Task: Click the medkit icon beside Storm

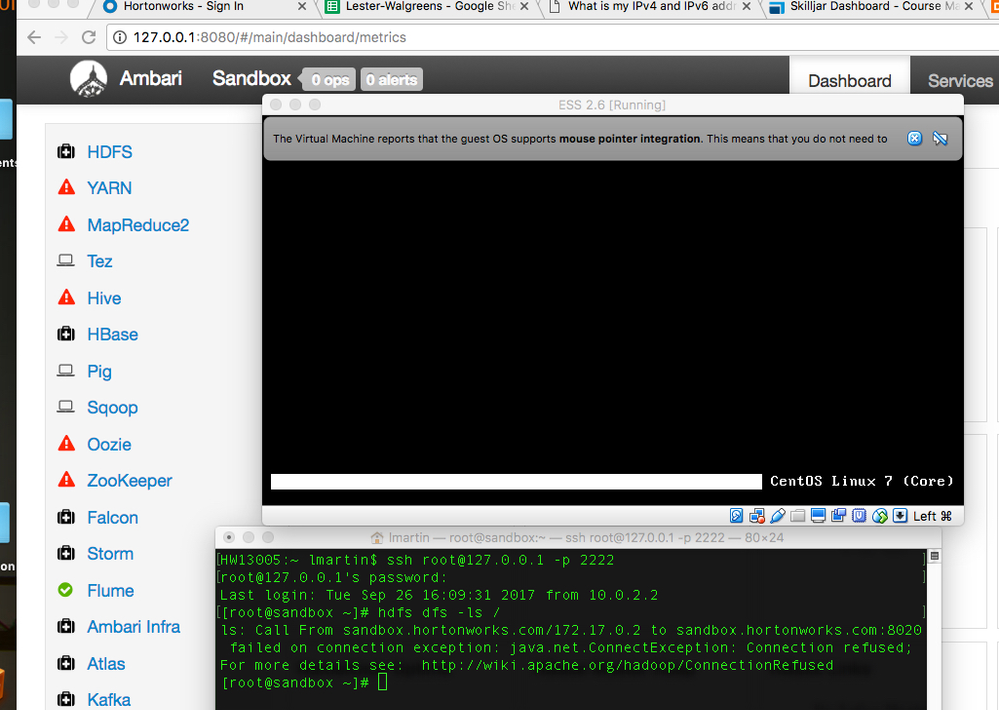Action: tap(66, 553)
